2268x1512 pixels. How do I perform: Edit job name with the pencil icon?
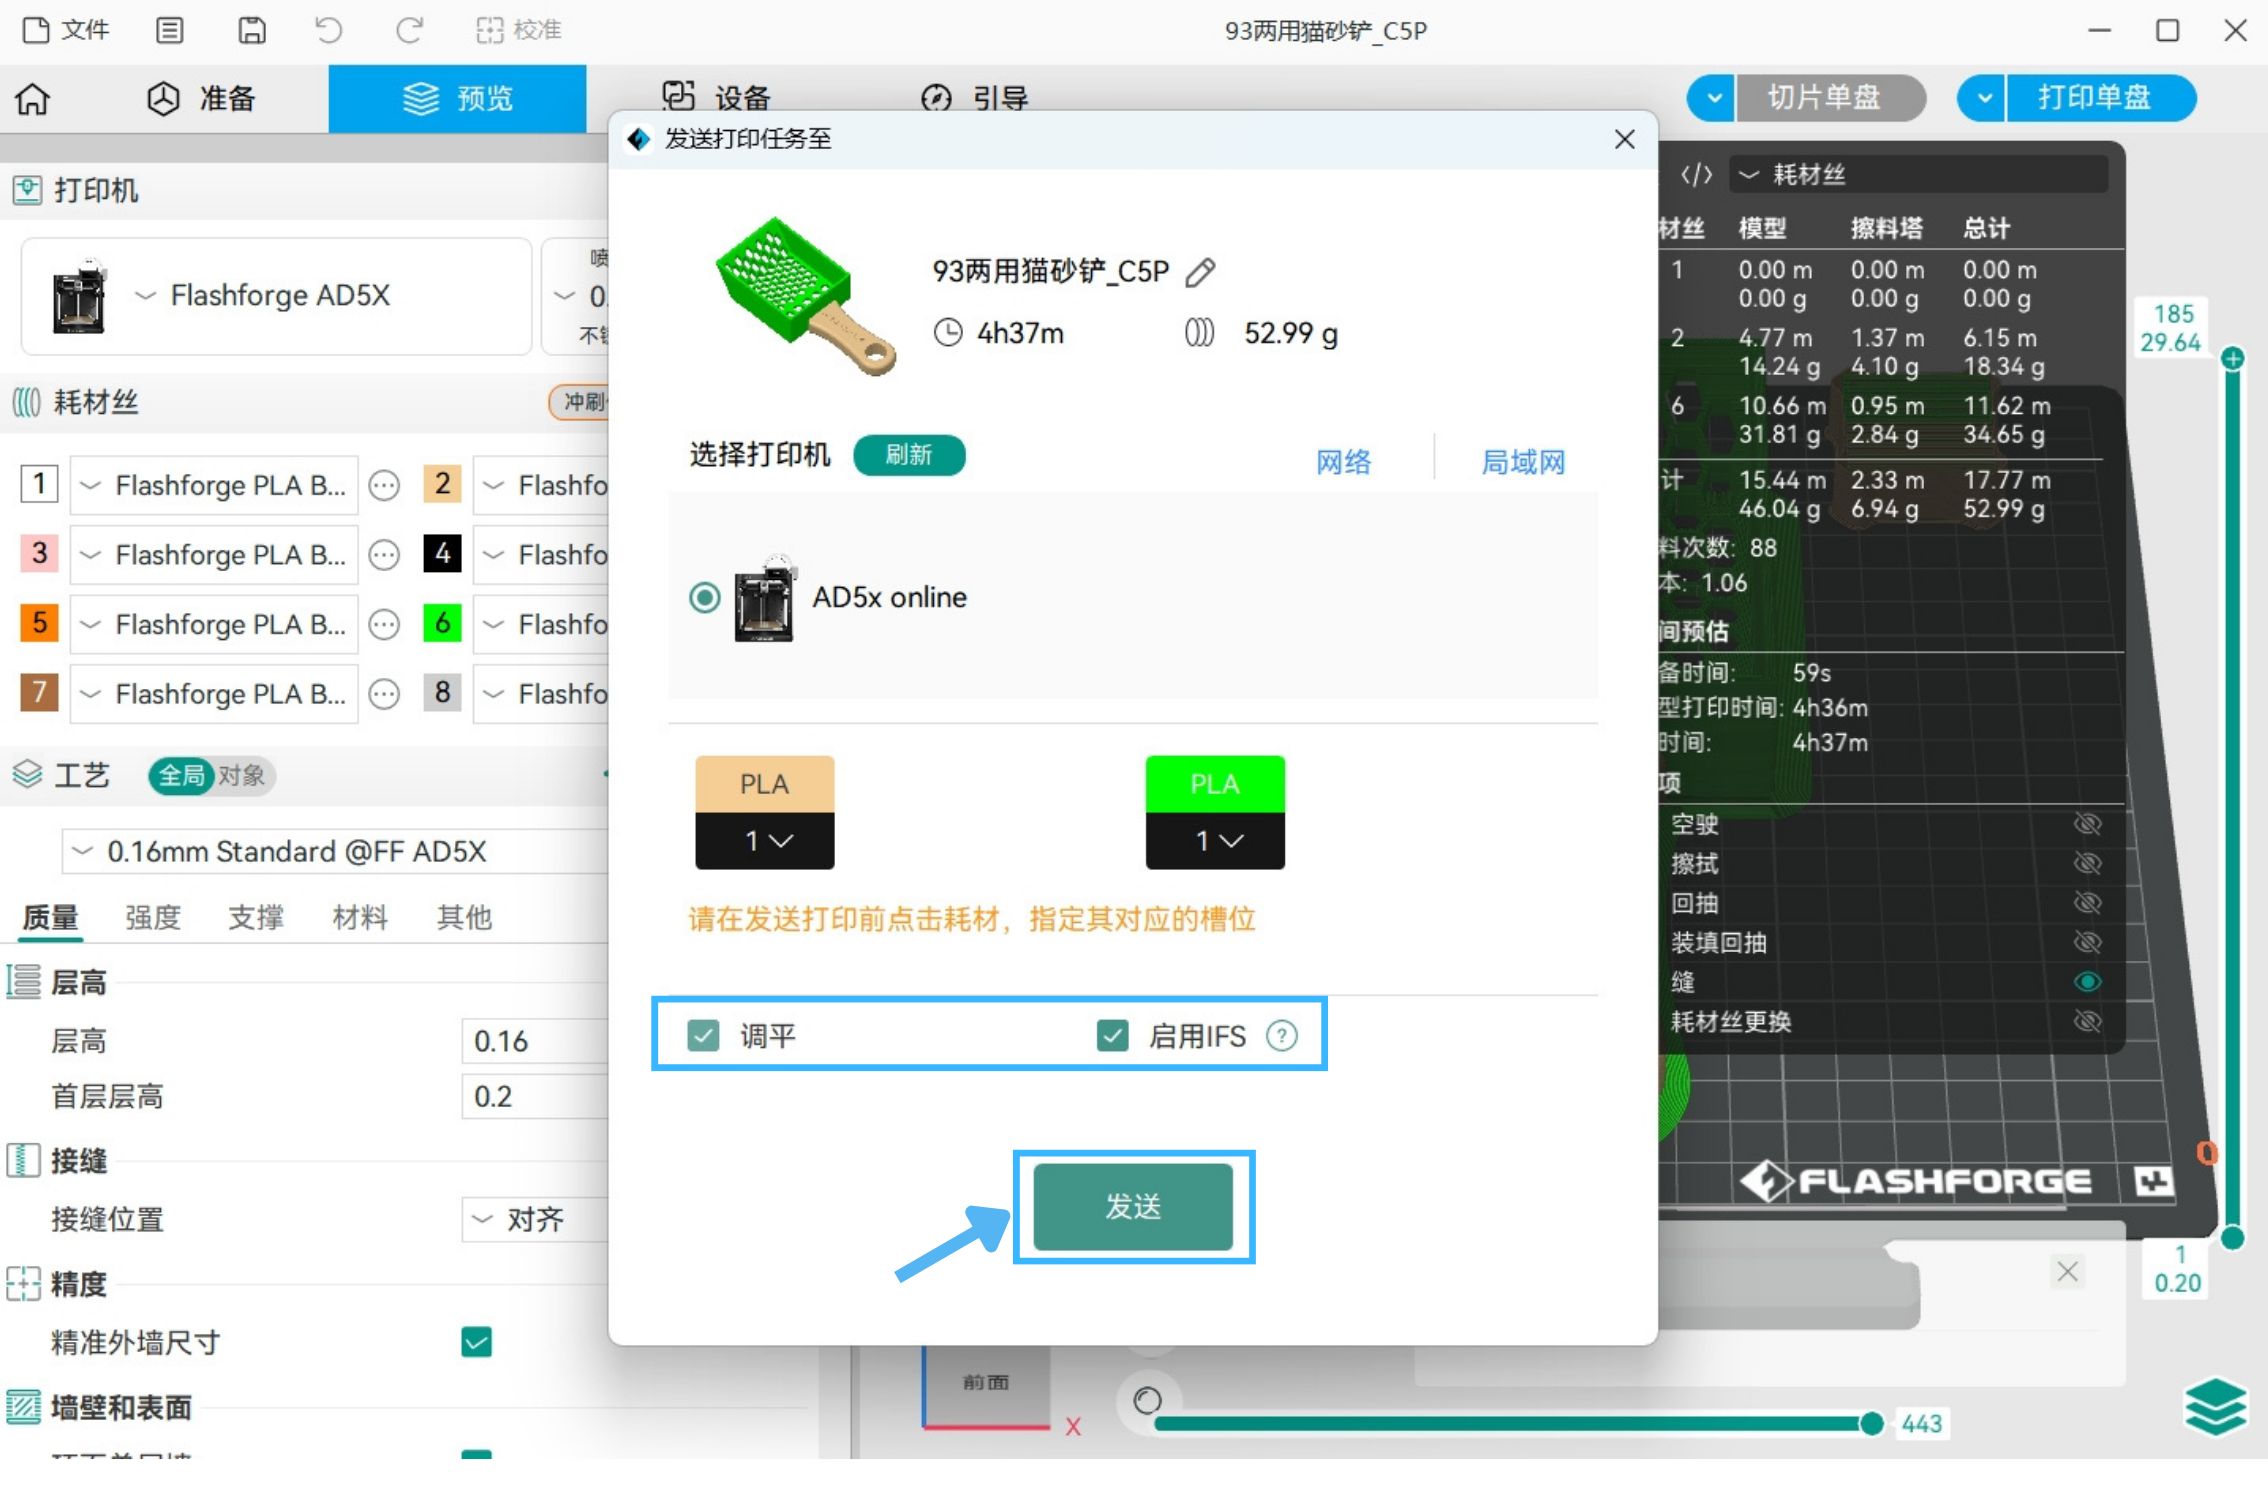point(1201,272)
